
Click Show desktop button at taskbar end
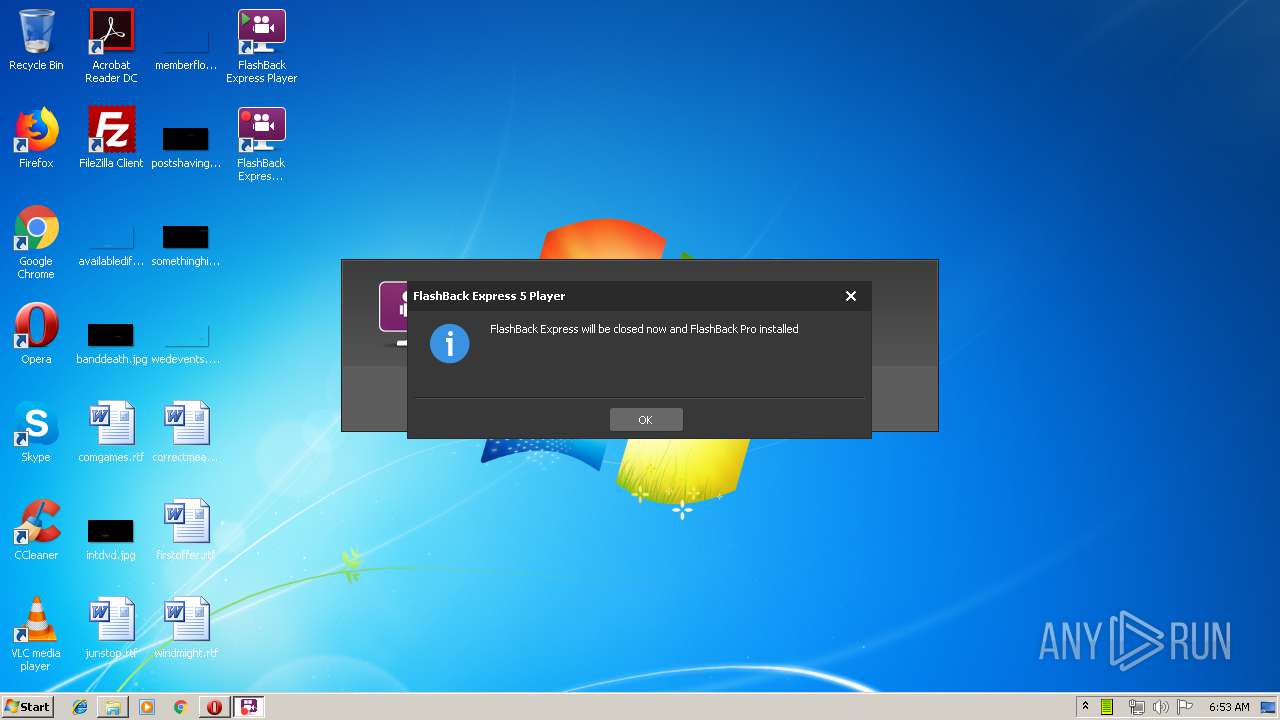pyautogui.click(x=1269, y=707)
